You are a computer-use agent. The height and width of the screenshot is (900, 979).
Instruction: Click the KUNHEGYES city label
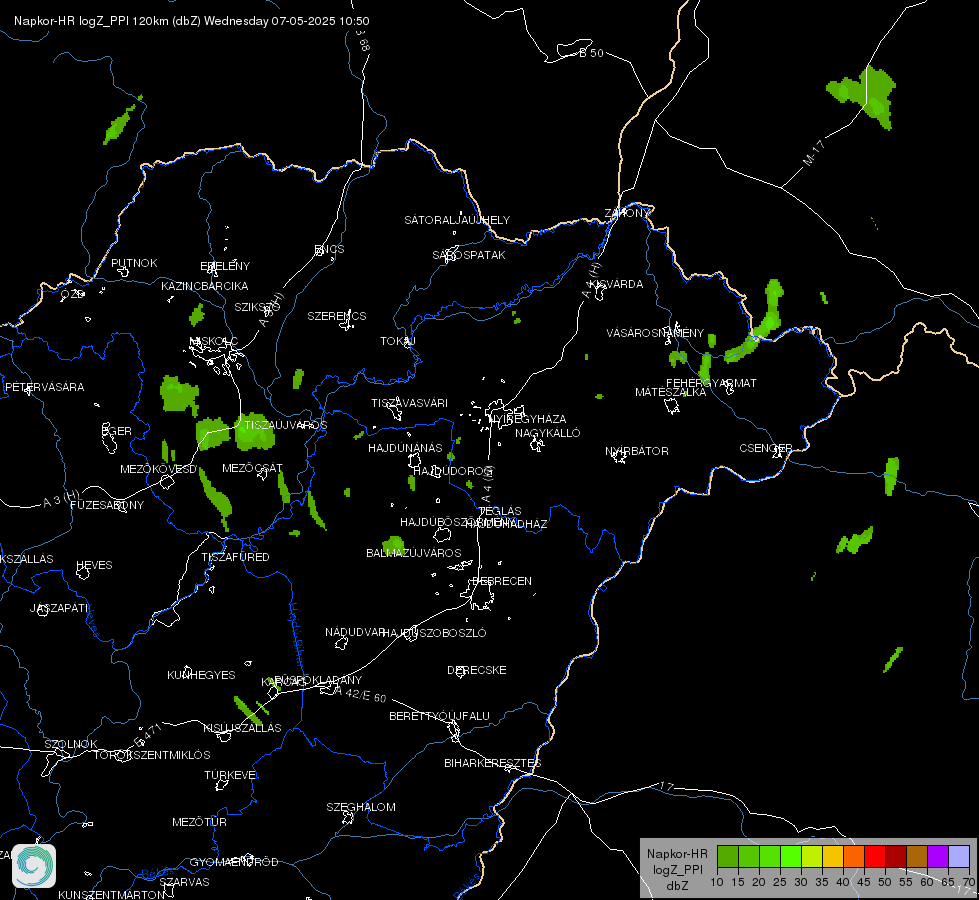pyautogui.click(x=201, y=675)
